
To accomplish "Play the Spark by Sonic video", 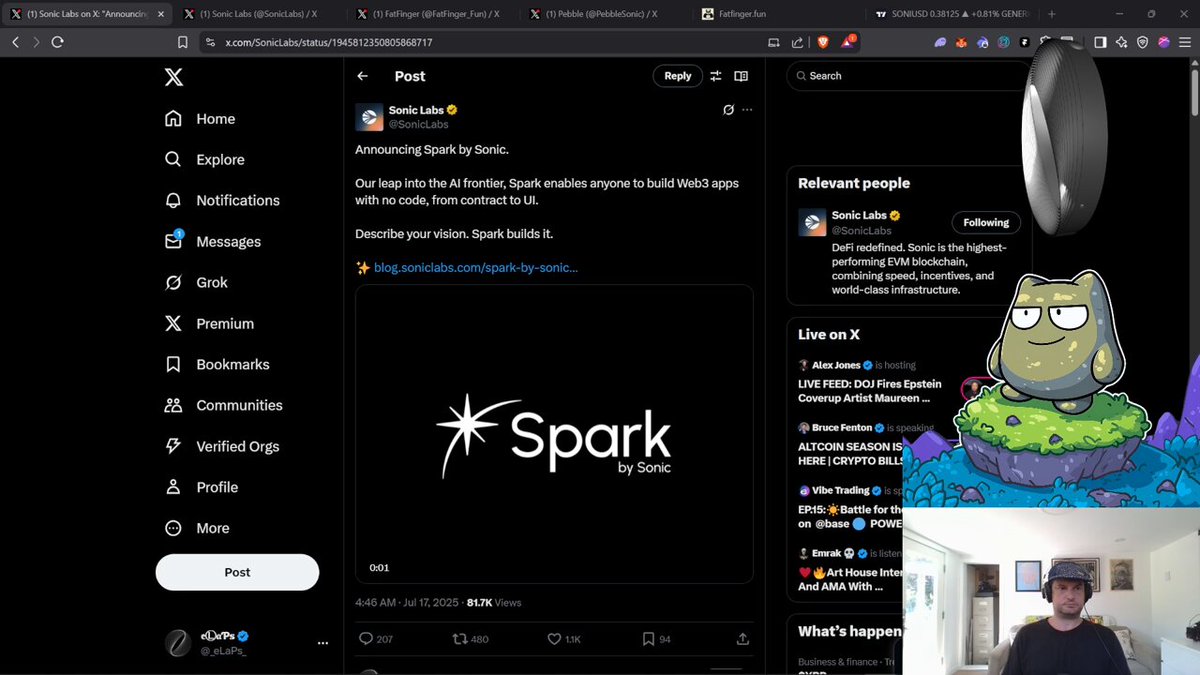I will [x=554, y=434].
